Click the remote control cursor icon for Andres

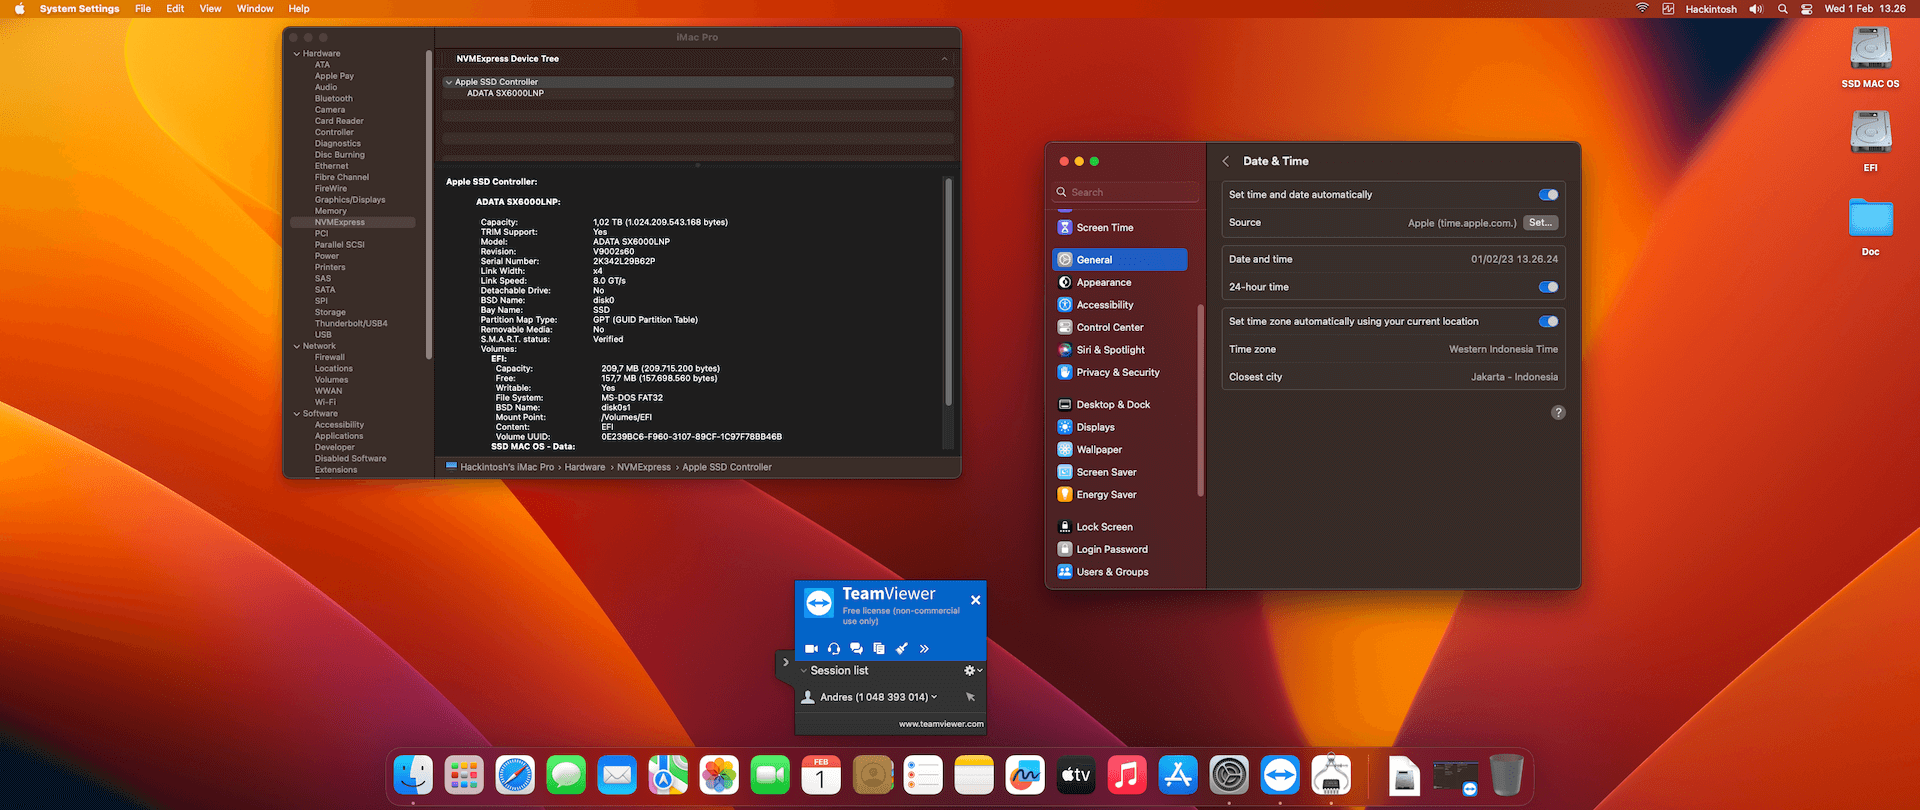coord(970,697)
